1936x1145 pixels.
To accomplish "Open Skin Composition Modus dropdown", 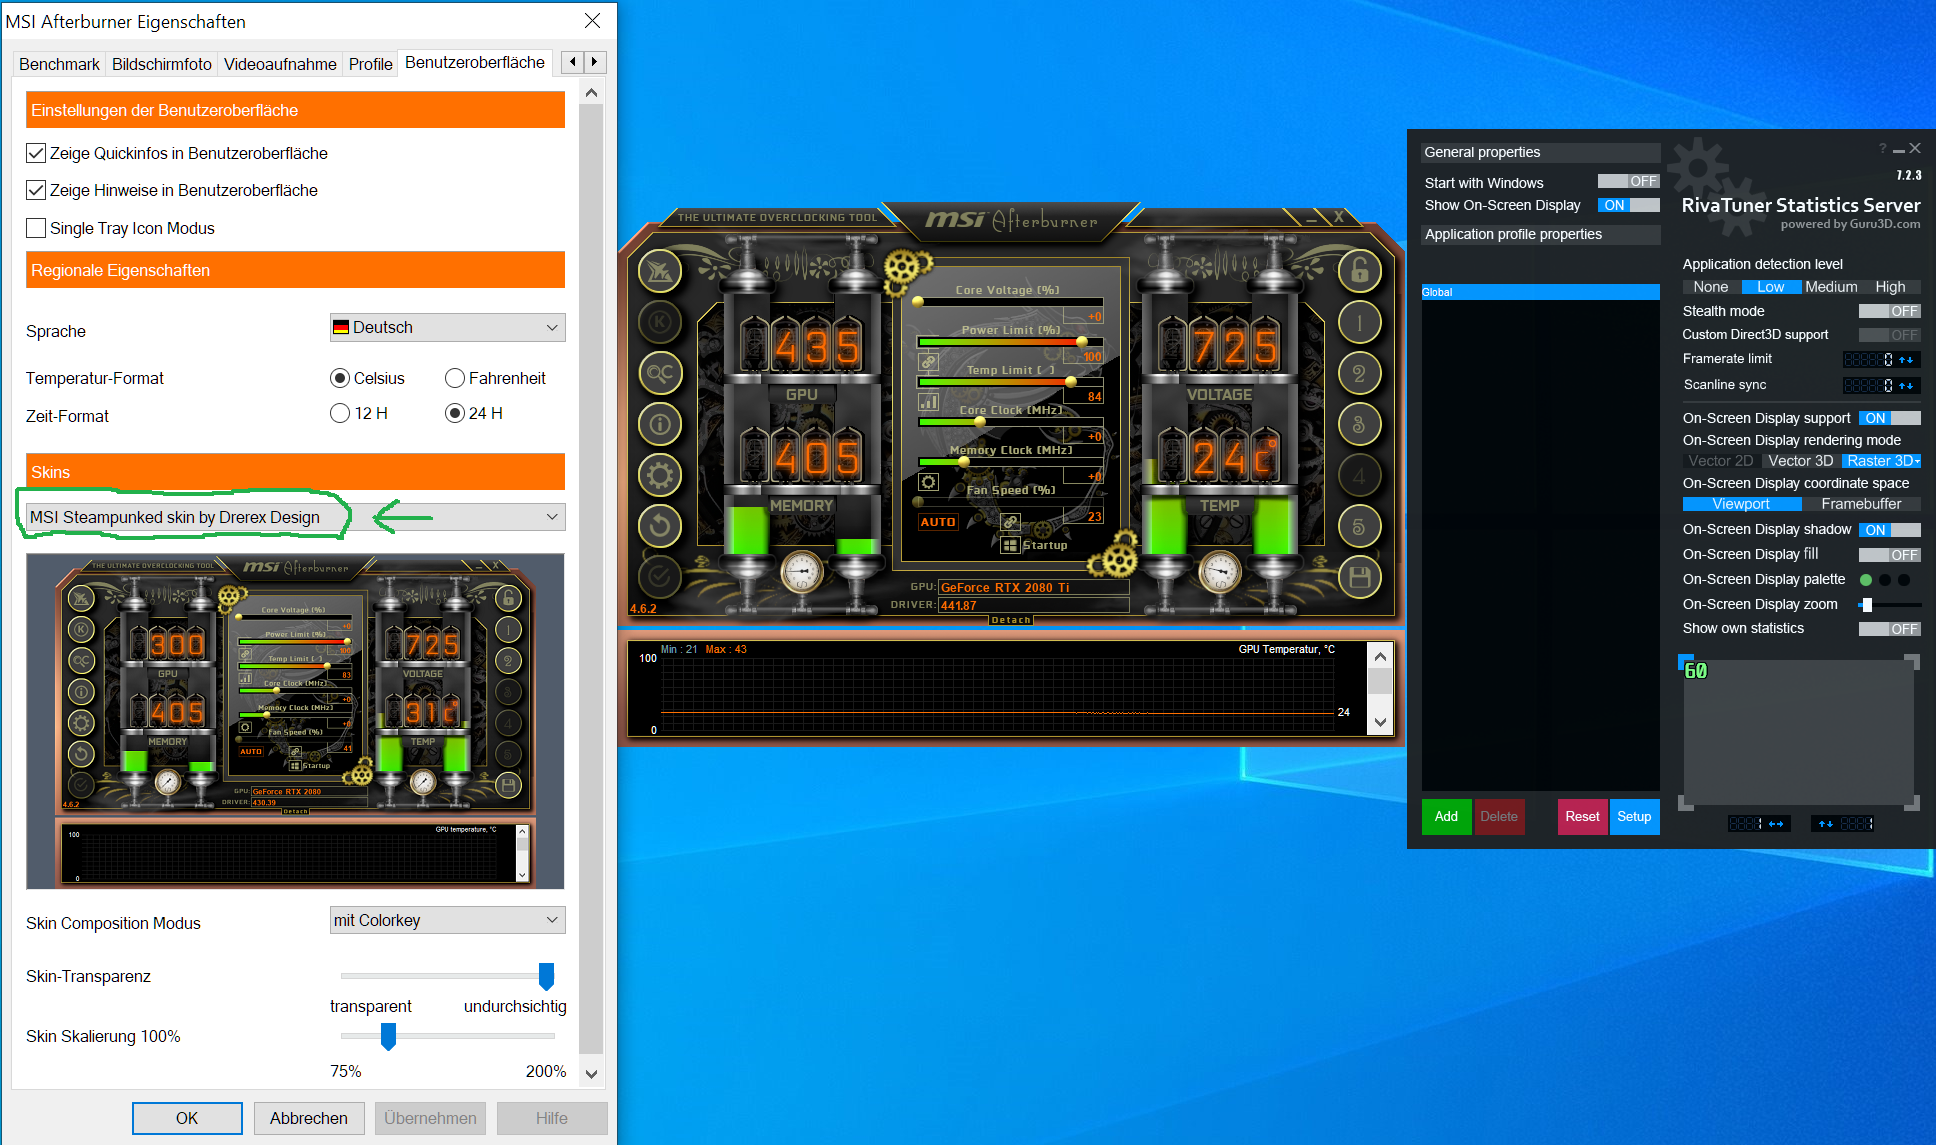I will point(447,920).
